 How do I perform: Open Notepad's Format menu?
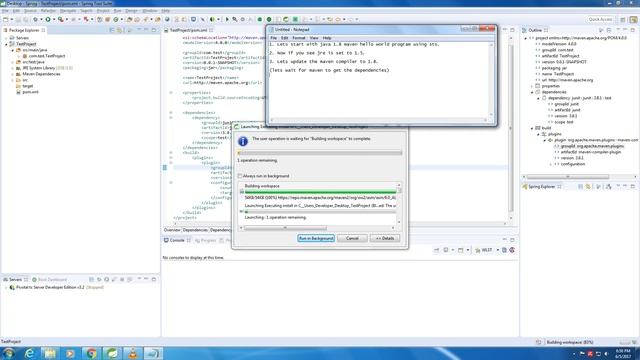tap(299, 38)
